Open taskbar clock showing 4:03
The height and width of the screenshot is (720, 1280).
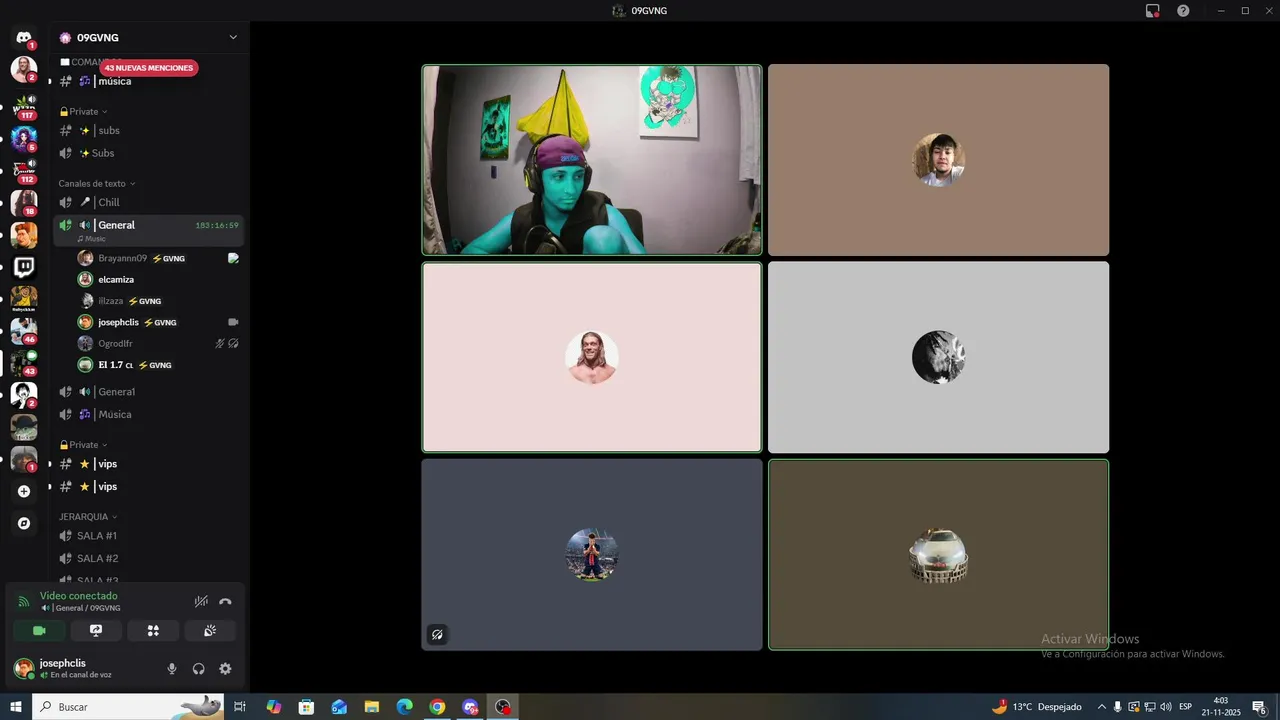tap(1221, 707)
